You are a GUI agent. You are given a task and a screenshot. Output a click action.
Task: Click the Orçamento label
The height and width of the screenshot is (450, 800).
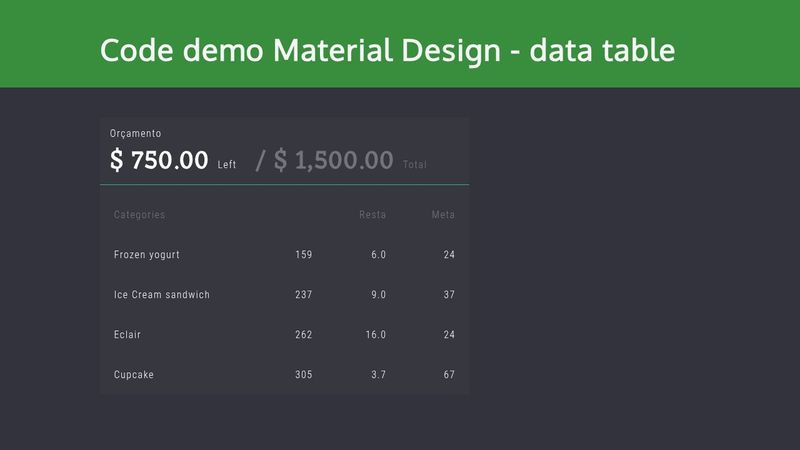136,133
